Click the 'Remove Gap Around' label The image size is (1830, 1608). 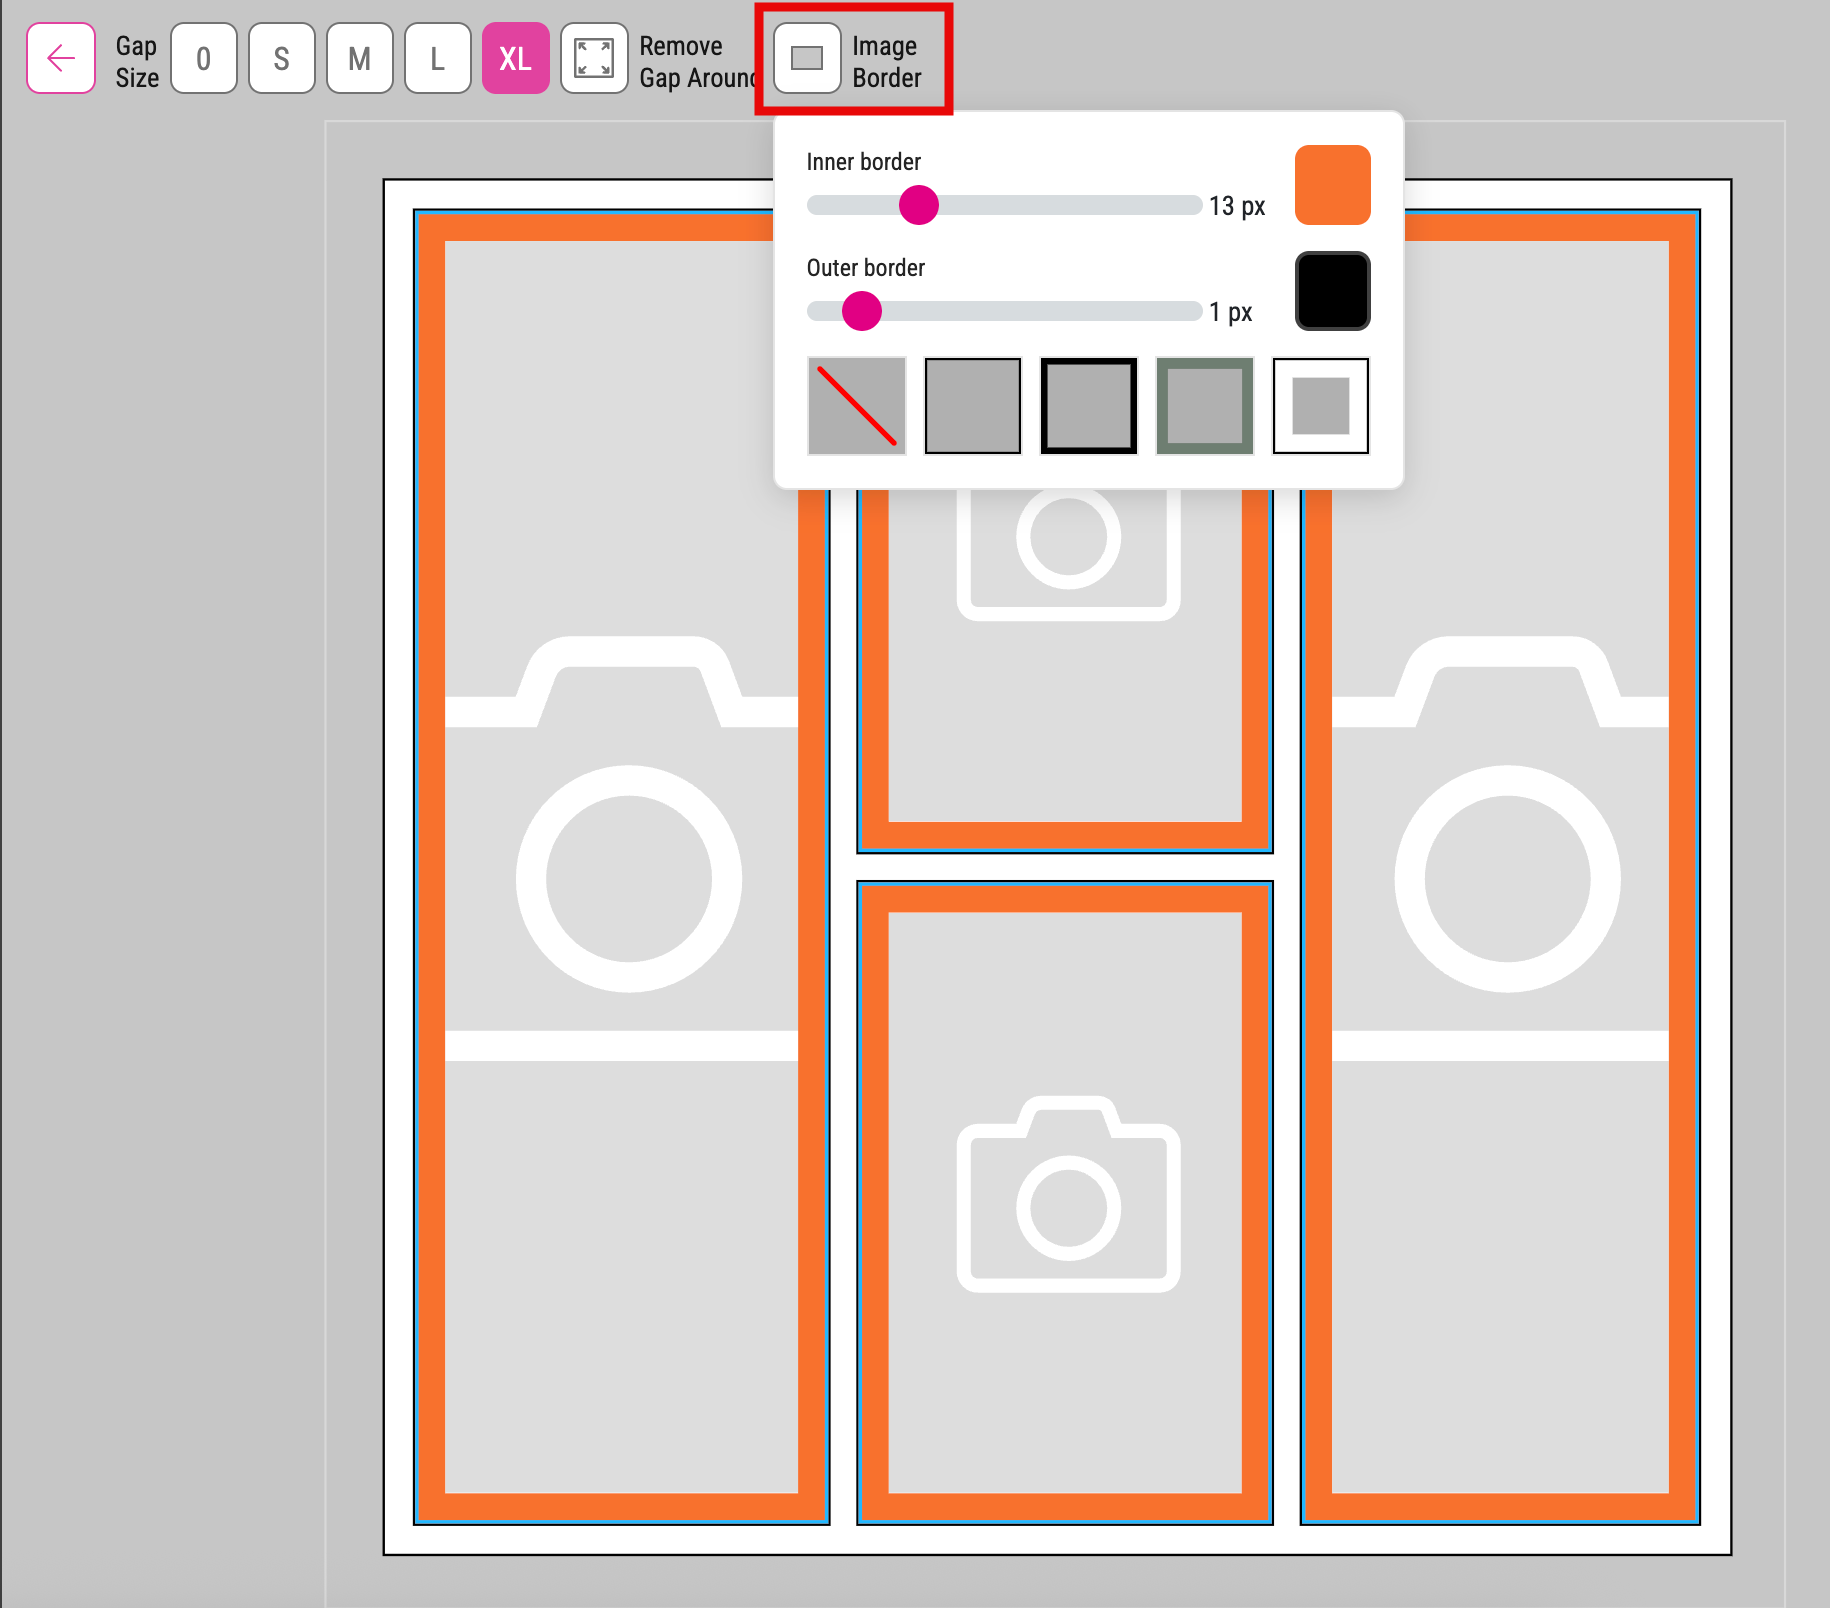pos(698,61)
